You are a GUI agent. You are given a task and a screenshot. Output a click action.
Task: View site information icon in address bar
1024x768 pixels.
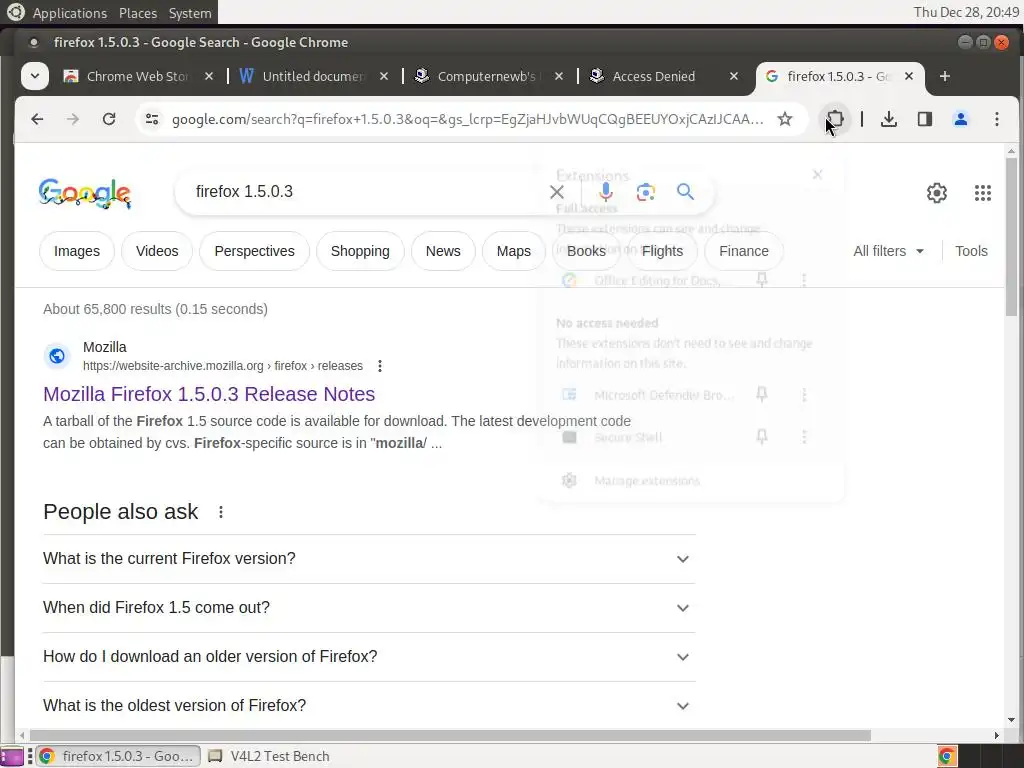point(152,119)
